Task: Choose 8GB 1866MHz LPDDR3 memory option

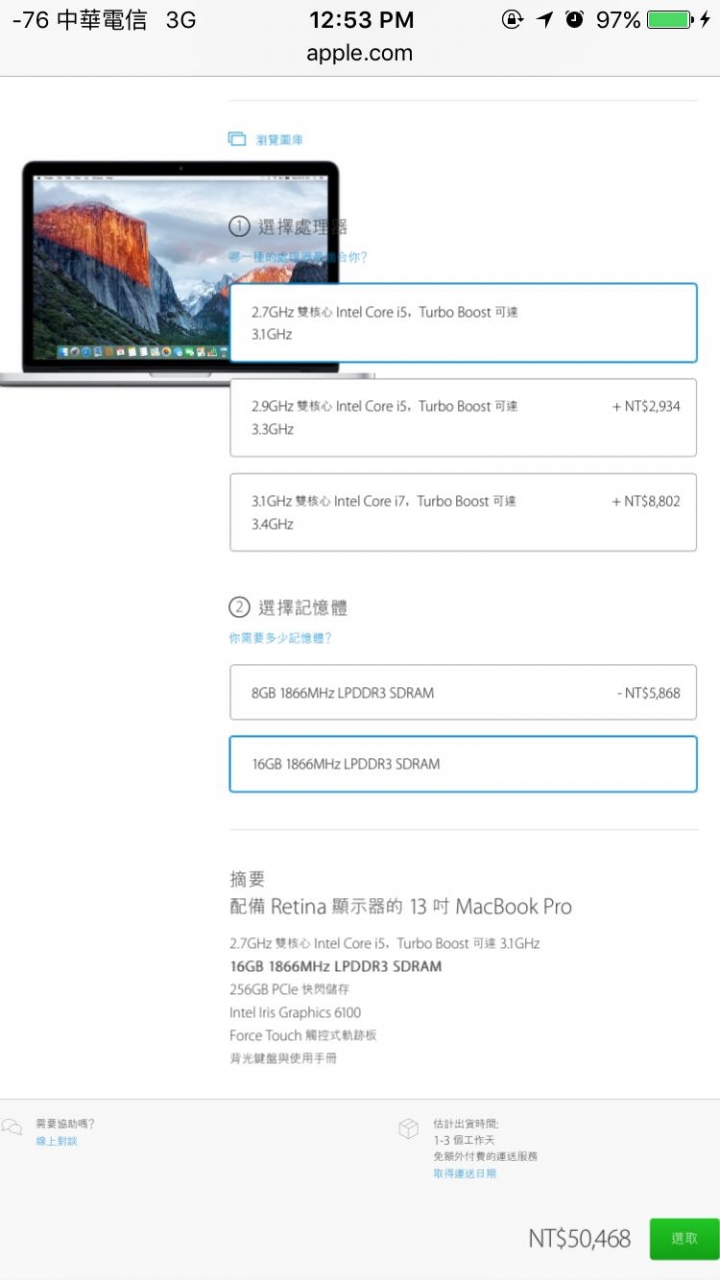Action: point(463,692)
